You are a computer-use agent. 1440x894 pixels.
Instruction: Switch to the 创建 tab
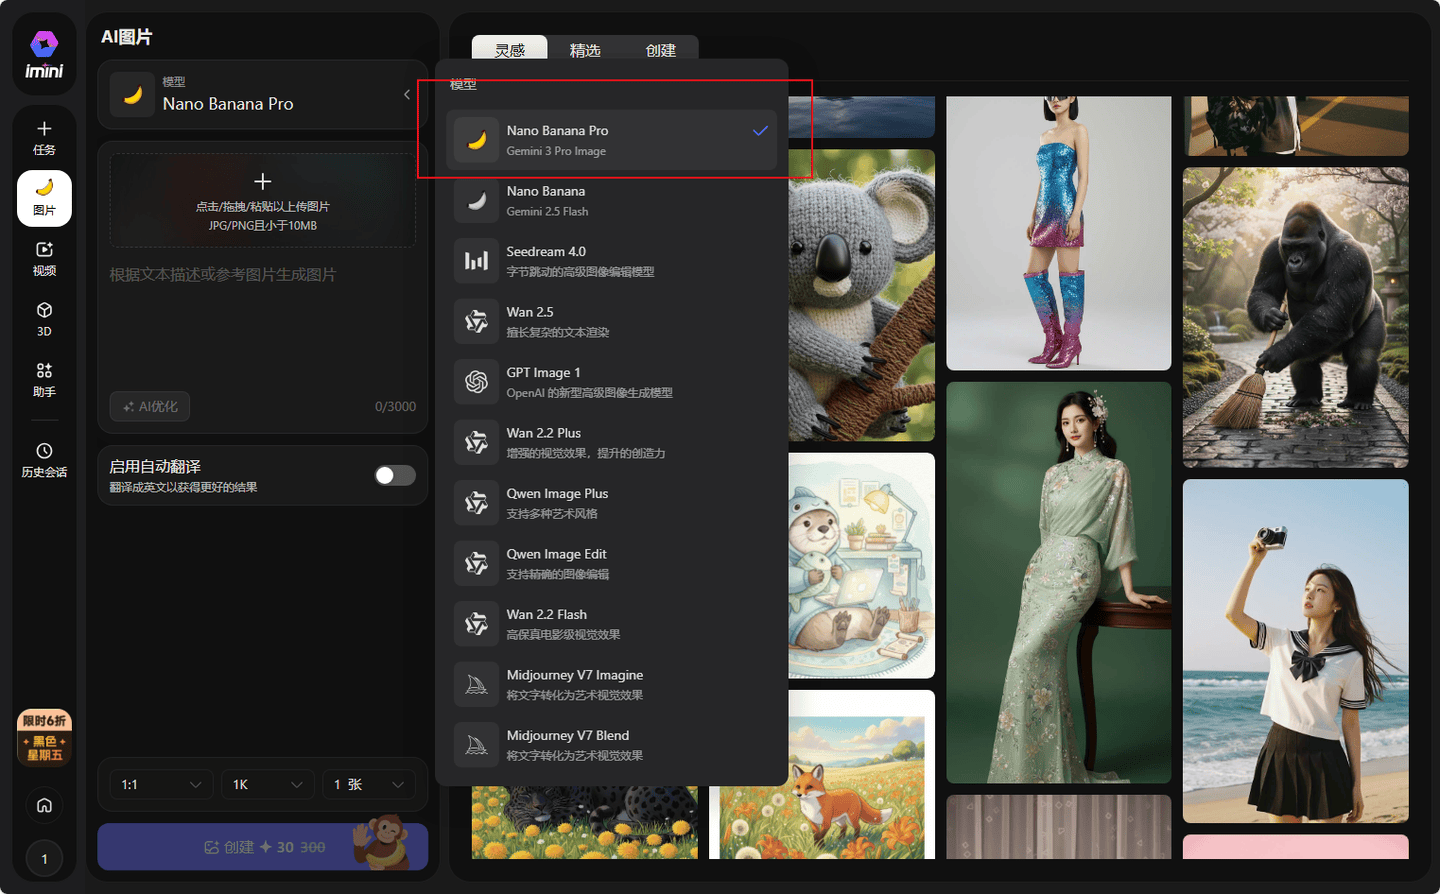[660, 50]
